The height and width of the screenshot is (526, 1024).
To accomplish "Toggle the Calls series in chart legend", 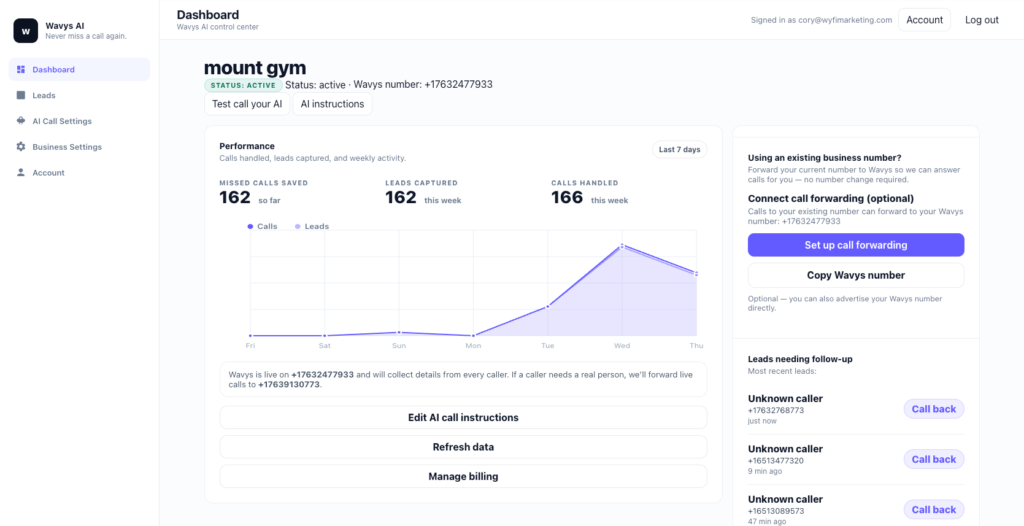I will point(262,227).
